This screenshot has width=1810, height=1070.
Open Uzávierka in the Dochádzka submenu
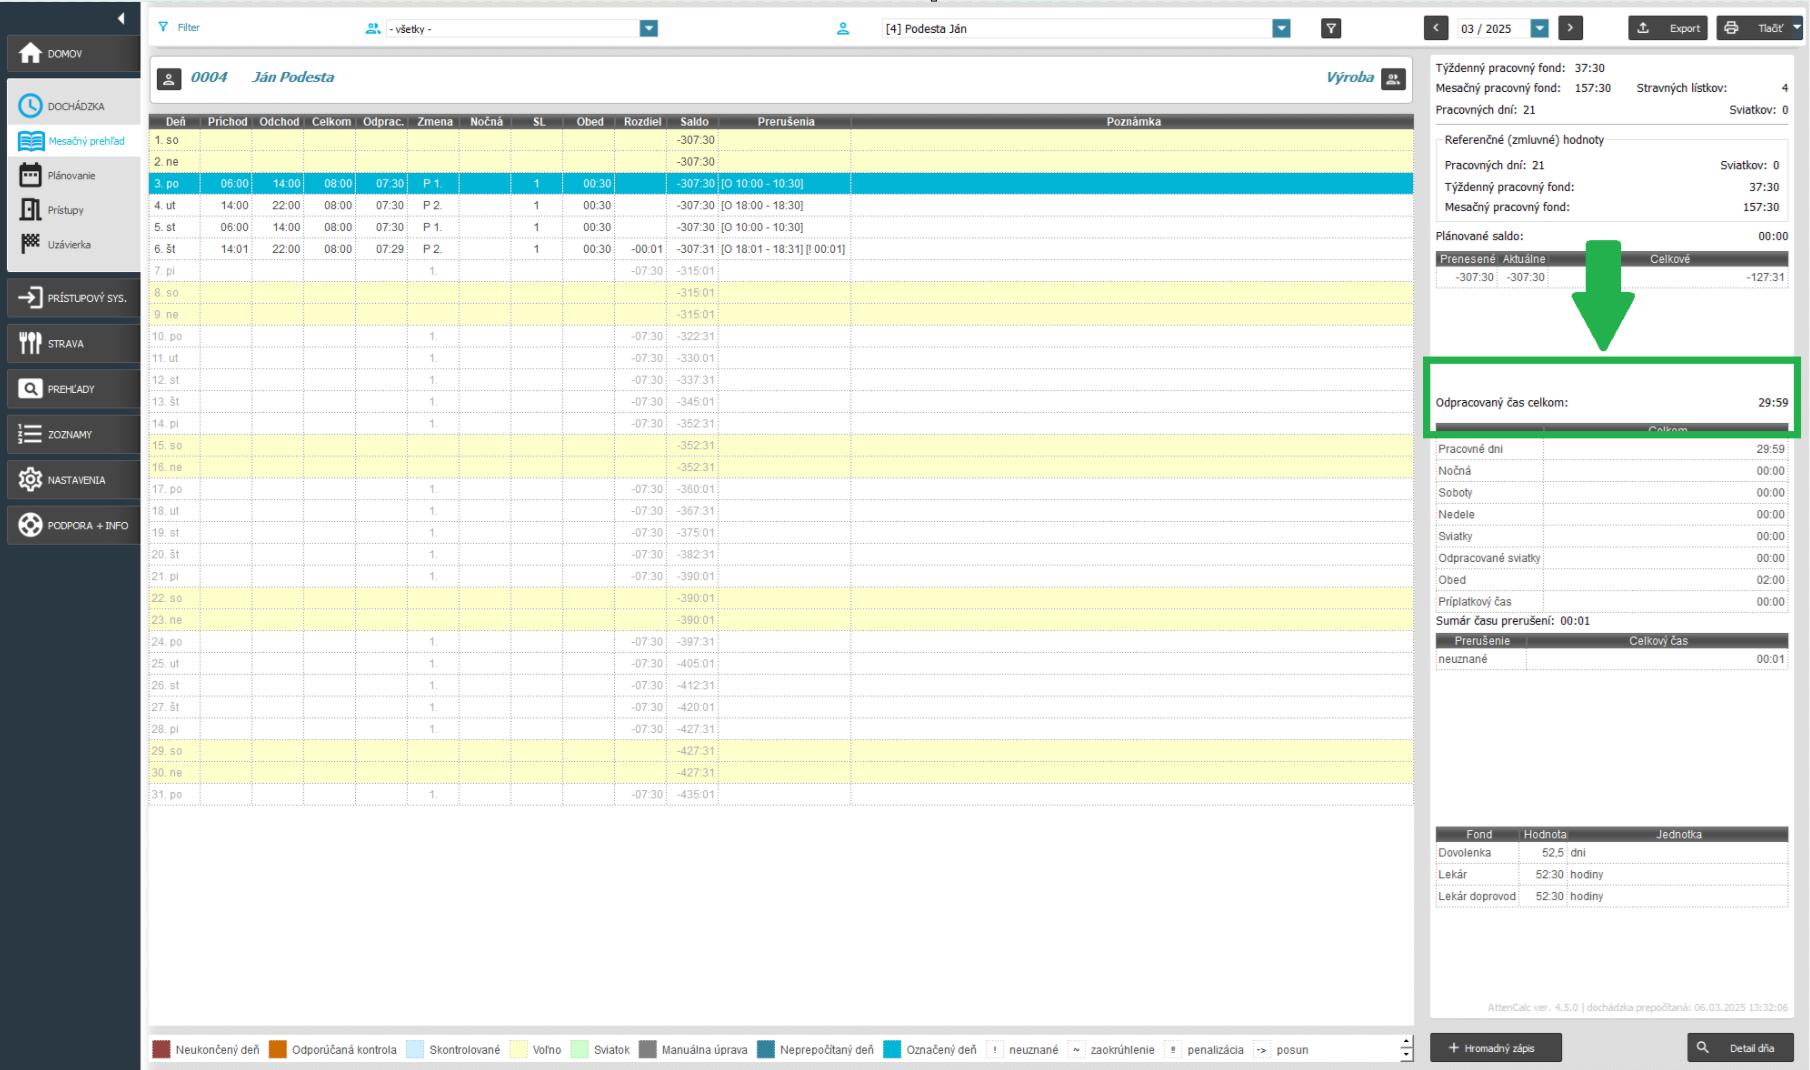[68, 245]
